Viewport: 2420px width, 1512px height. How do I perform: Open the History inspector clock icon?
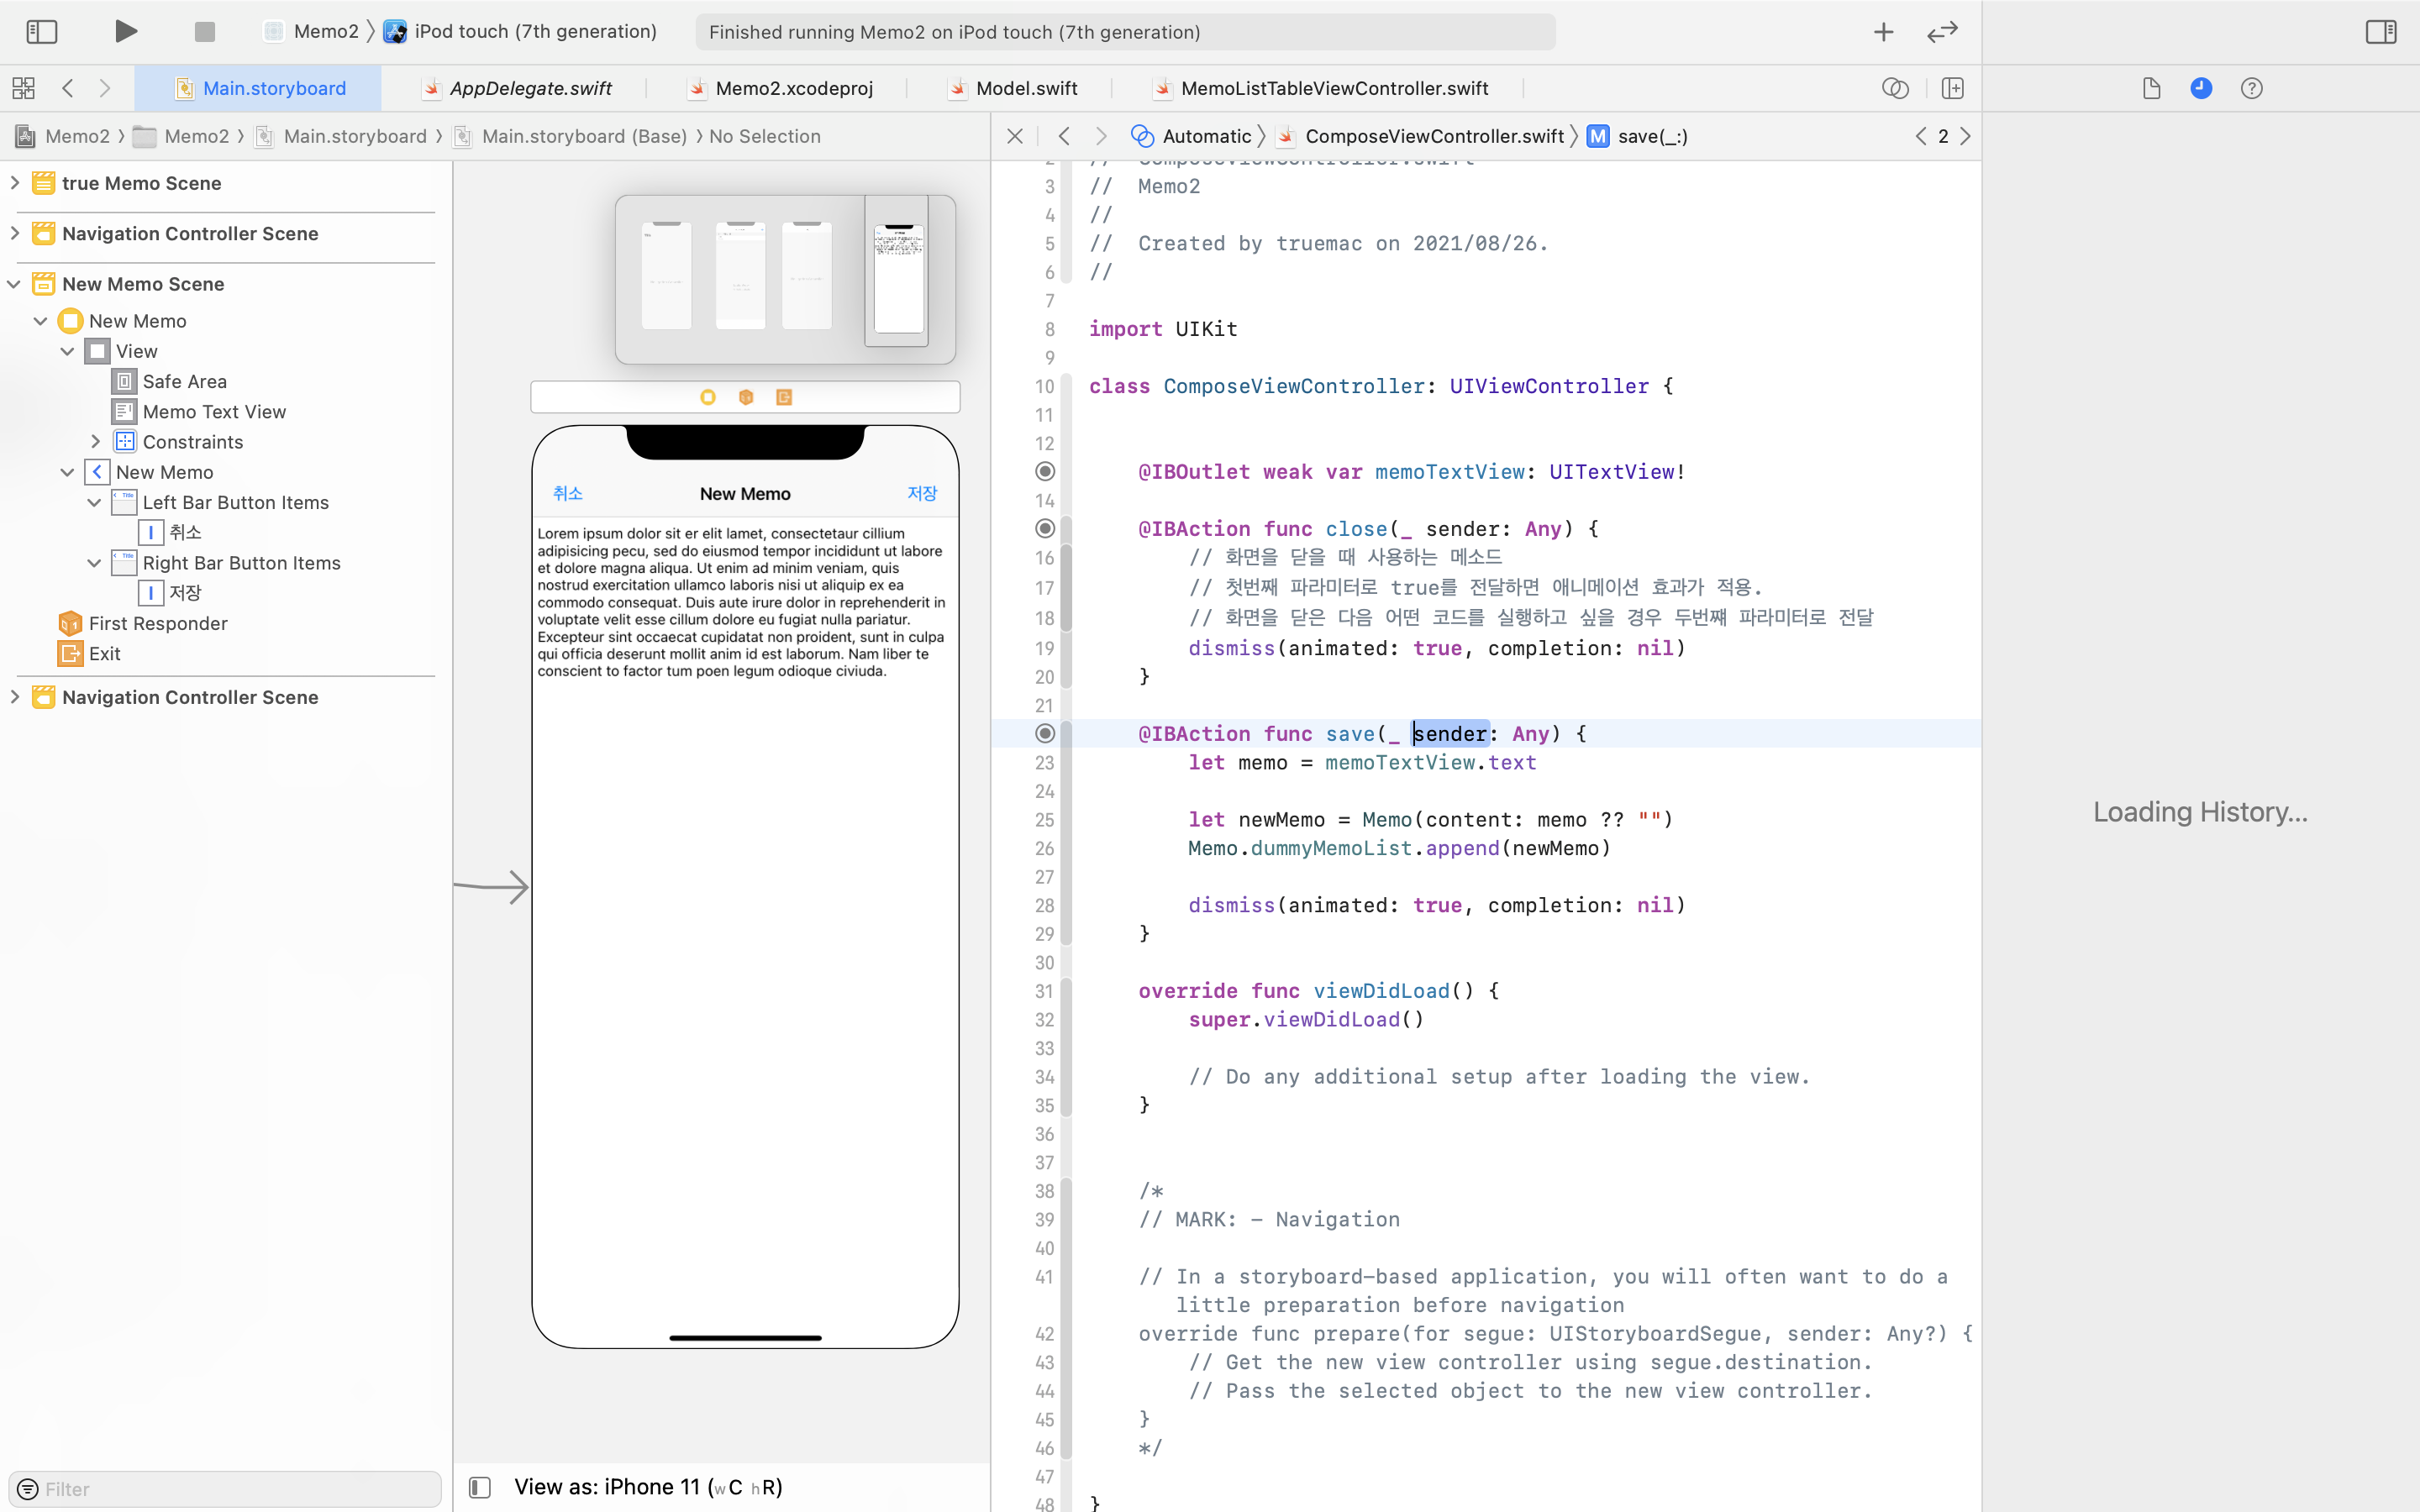pos(2201,88)
